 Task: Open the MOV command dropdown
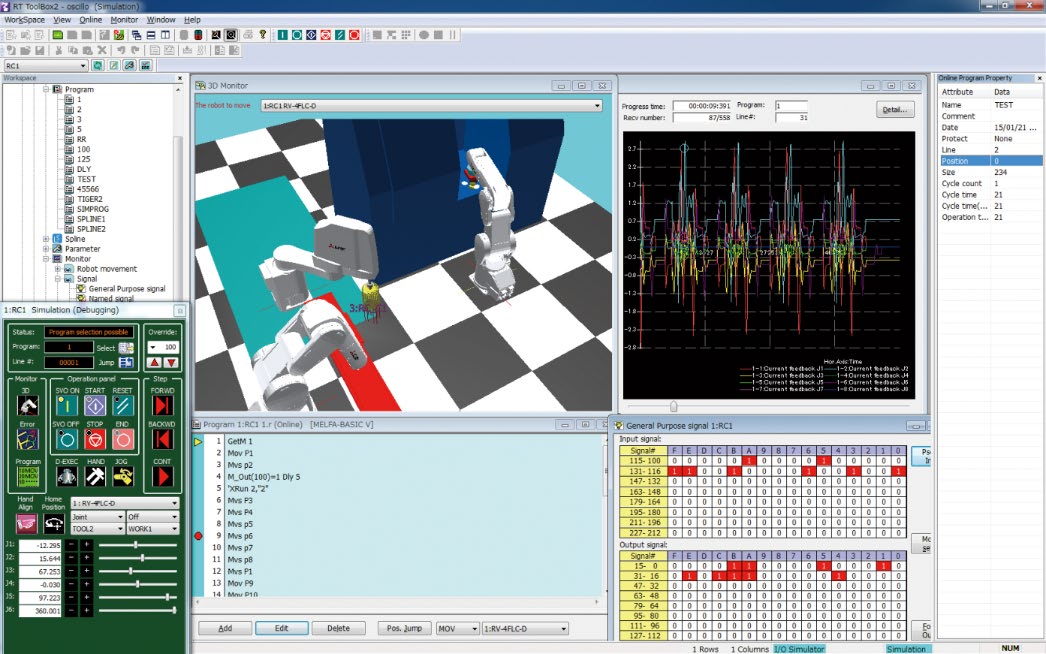[x=458, y=629]
